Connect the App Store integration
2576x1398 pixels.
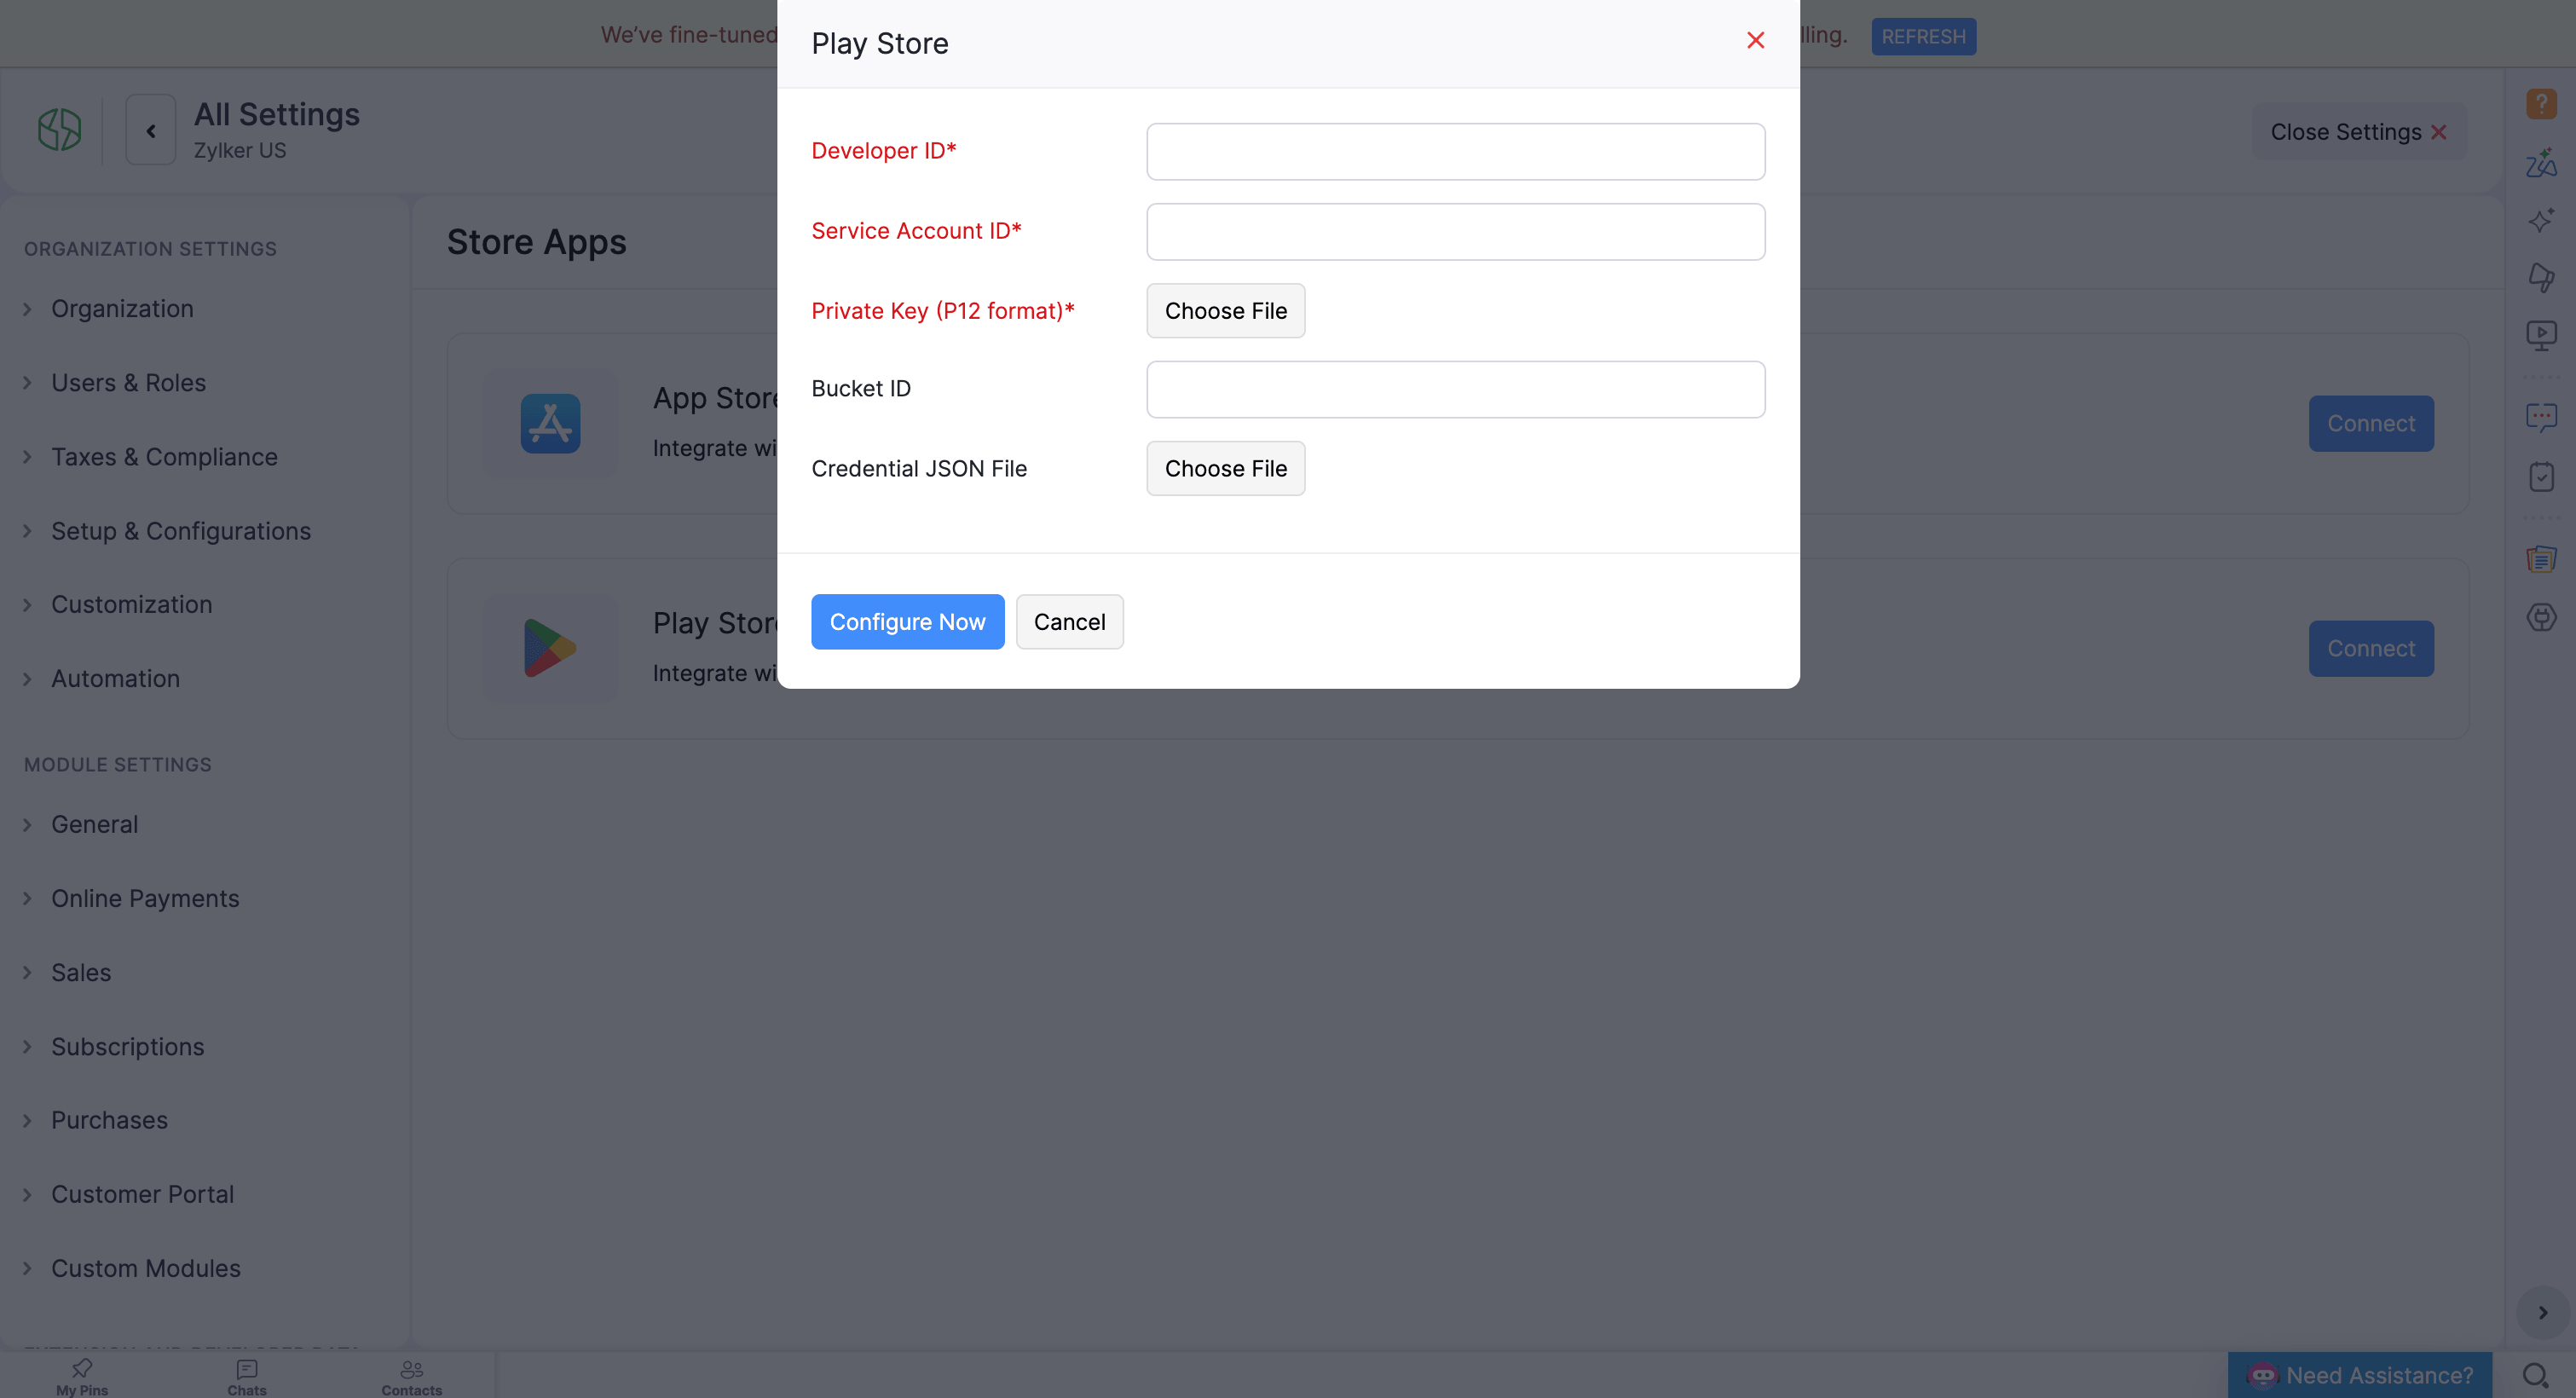[2370, 424]
